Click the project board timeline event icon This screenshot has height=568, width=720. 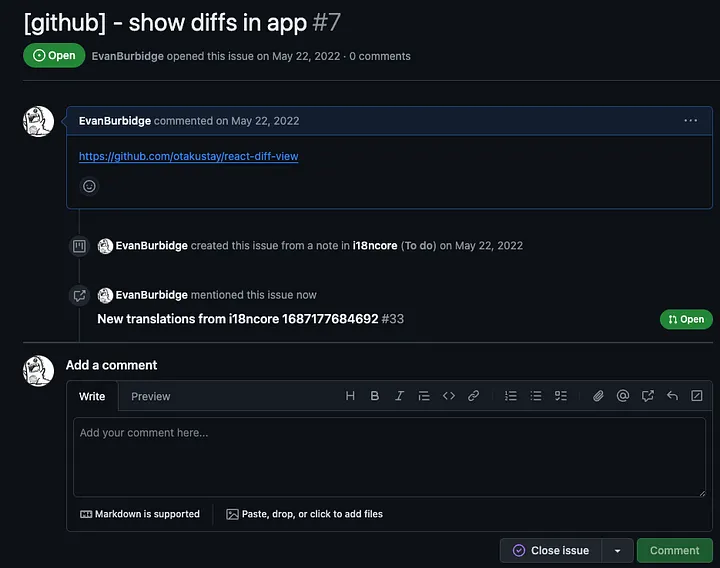79,246
